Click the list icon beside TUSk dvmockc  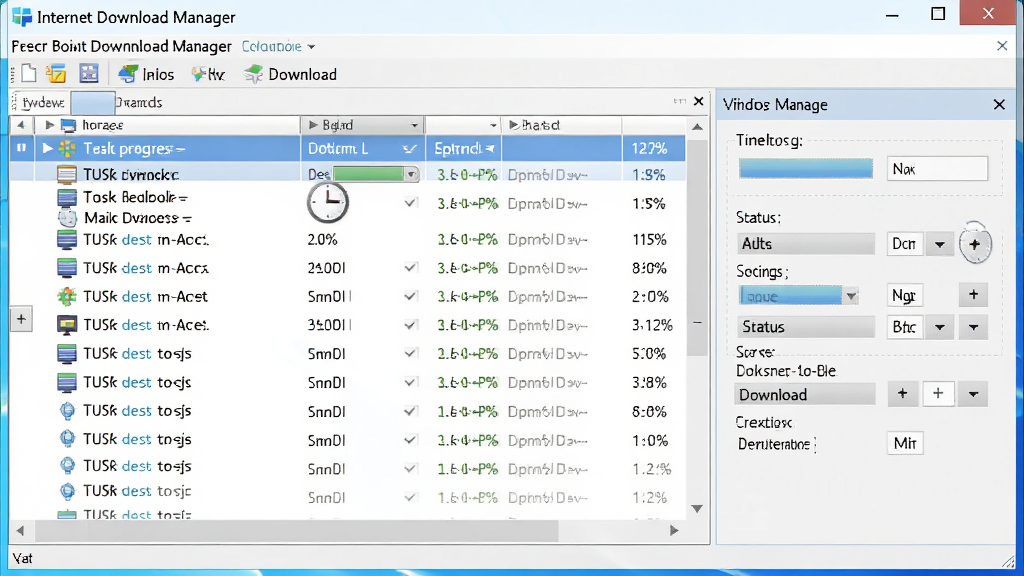(67, 174)
